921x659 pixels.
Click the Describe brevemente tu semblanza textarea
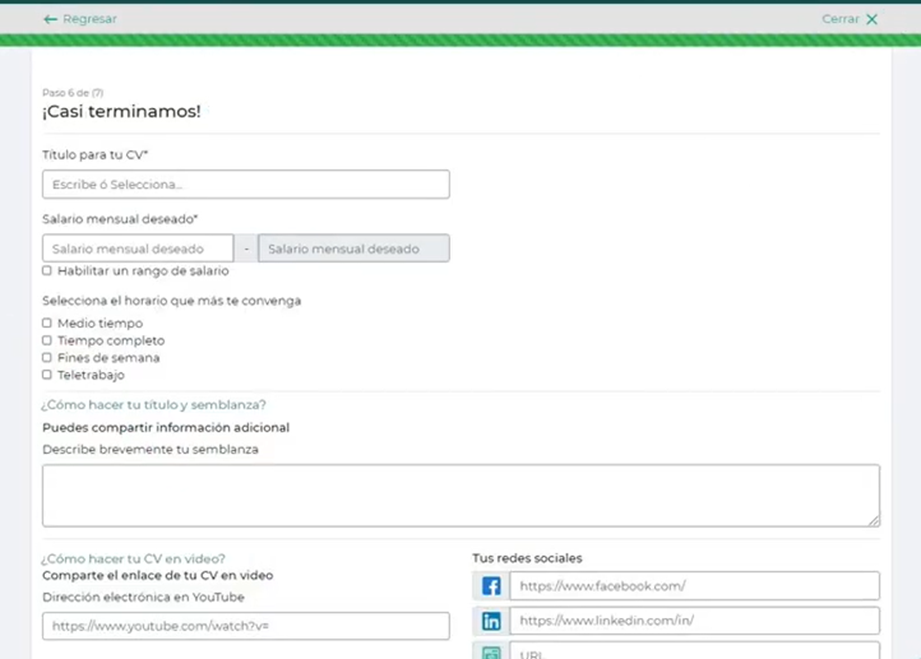461,496
